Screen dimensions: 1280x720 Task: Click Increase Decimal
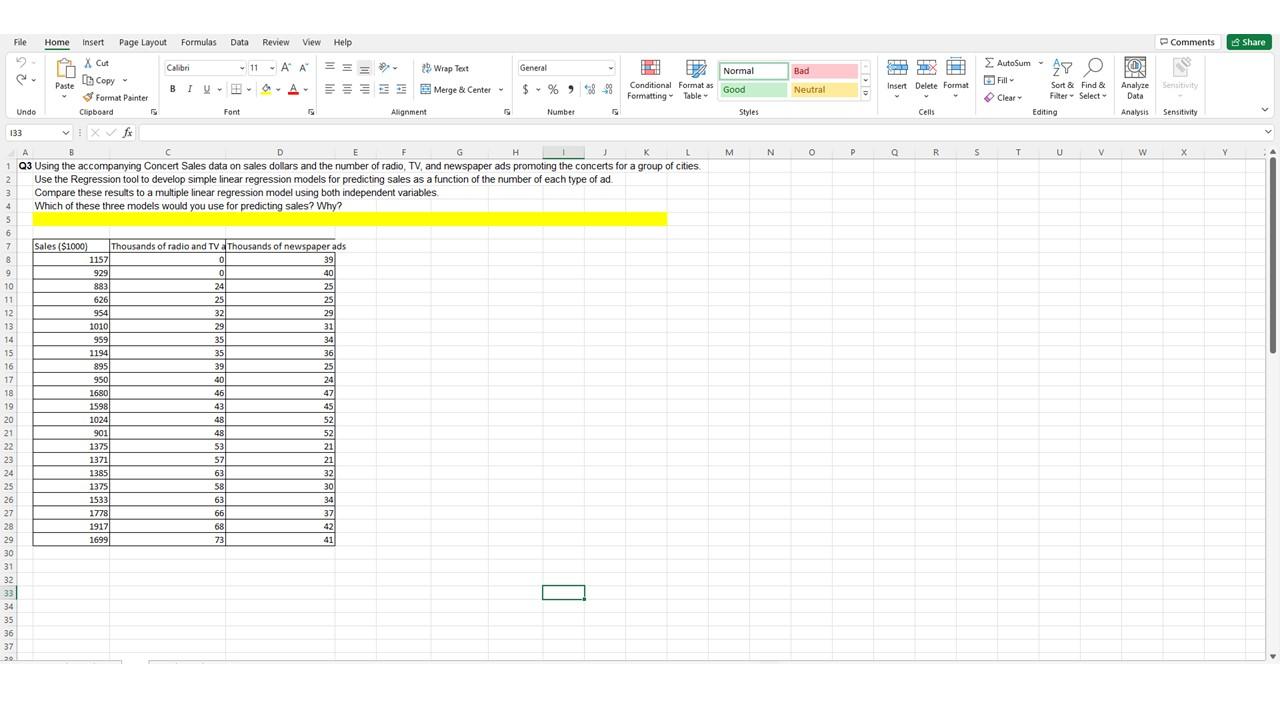tap(590, 89)
